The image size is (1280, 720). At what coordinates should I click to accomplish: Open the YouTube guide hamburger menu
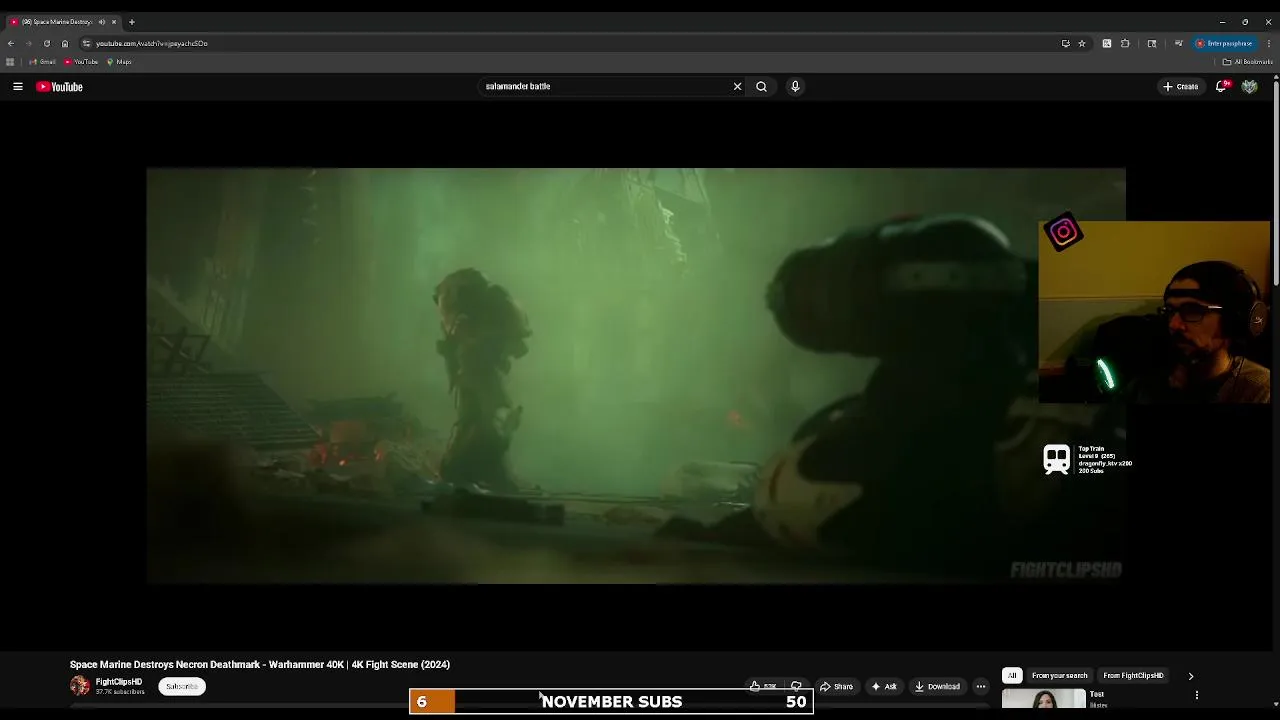point(18,87)
